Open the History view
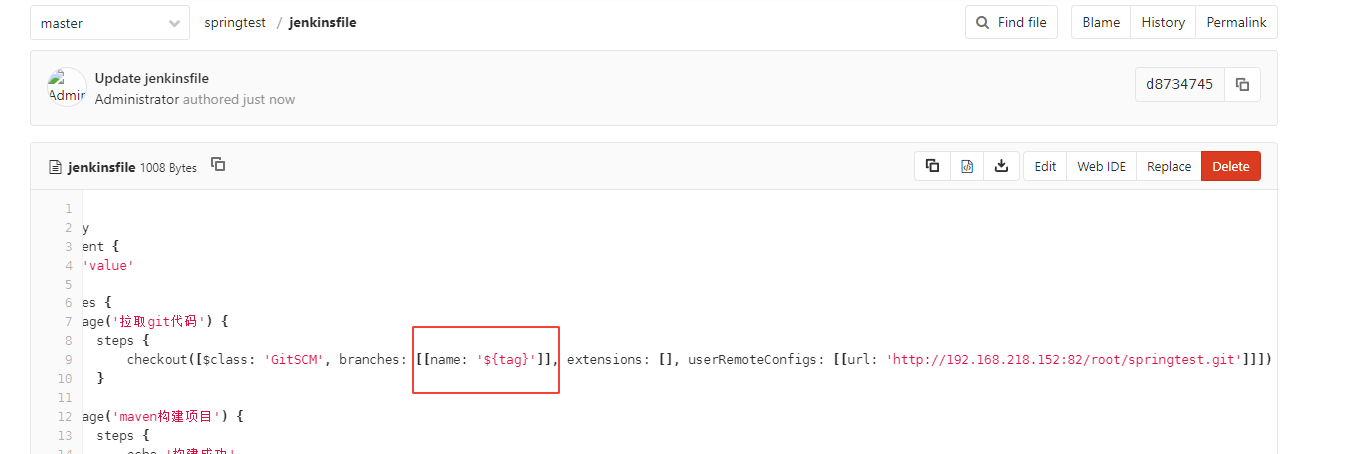1355x454 pixels. 1163,22
